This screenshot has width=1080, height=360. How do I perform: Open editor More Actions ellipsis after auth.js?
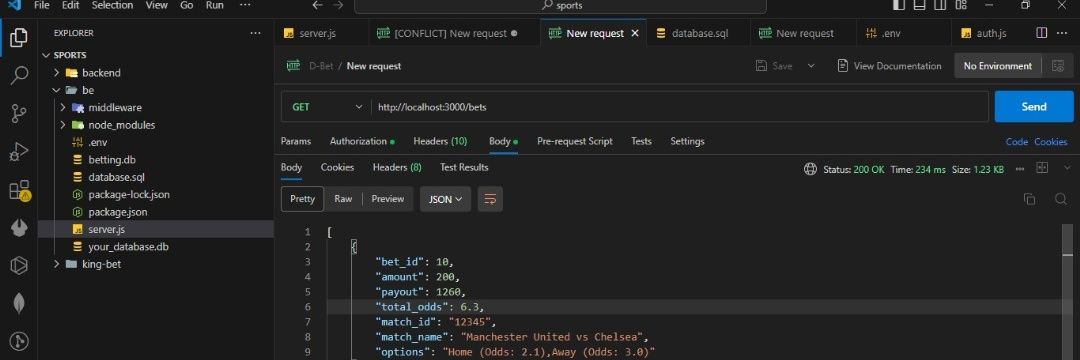coord(1061,33)
